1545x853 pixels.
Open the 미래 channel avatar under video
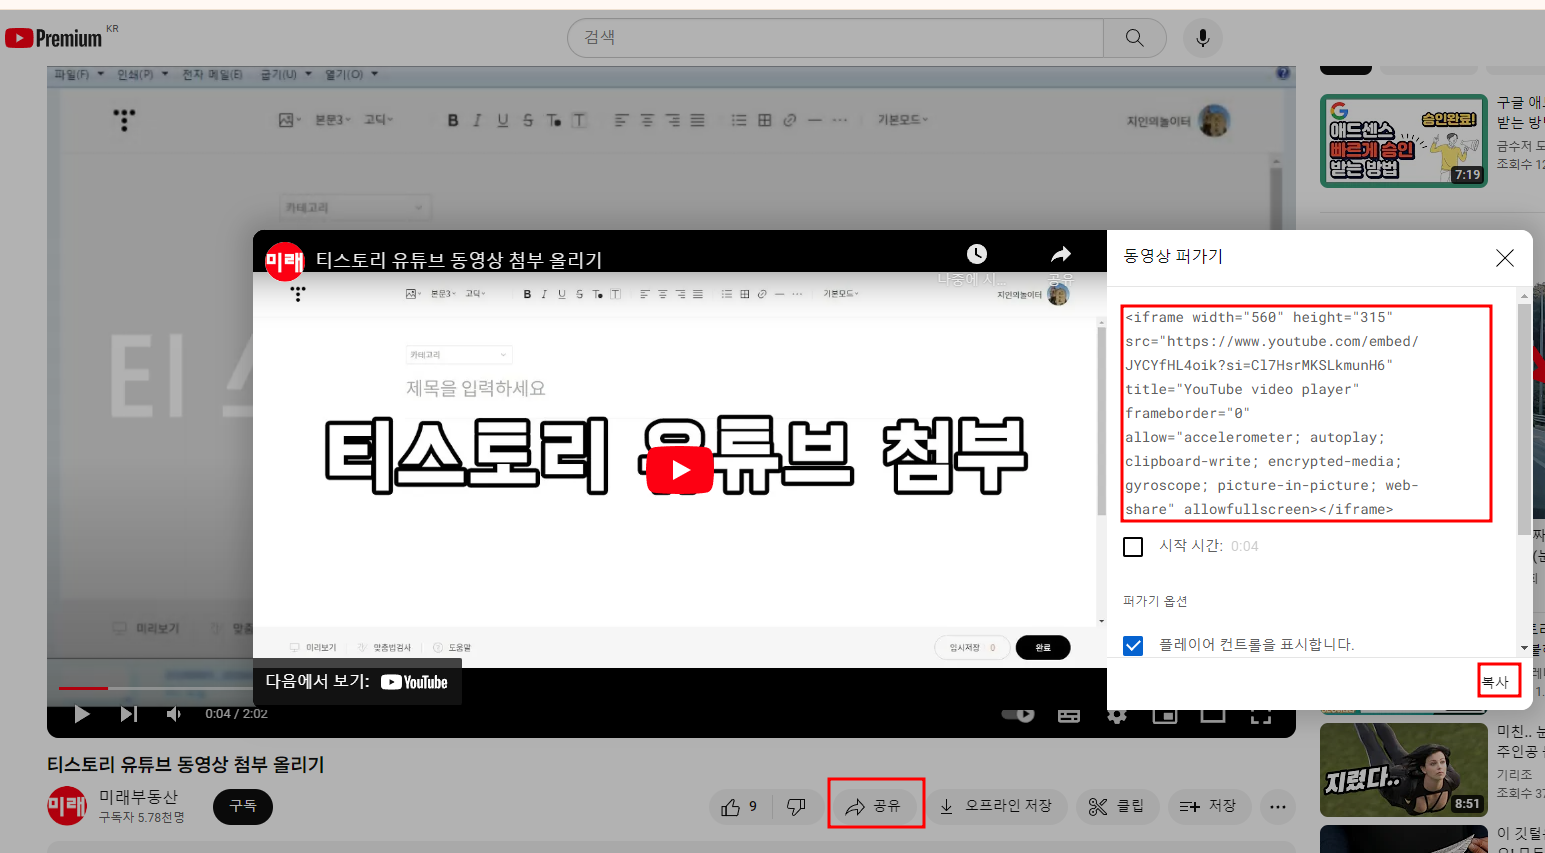[67, 805]
